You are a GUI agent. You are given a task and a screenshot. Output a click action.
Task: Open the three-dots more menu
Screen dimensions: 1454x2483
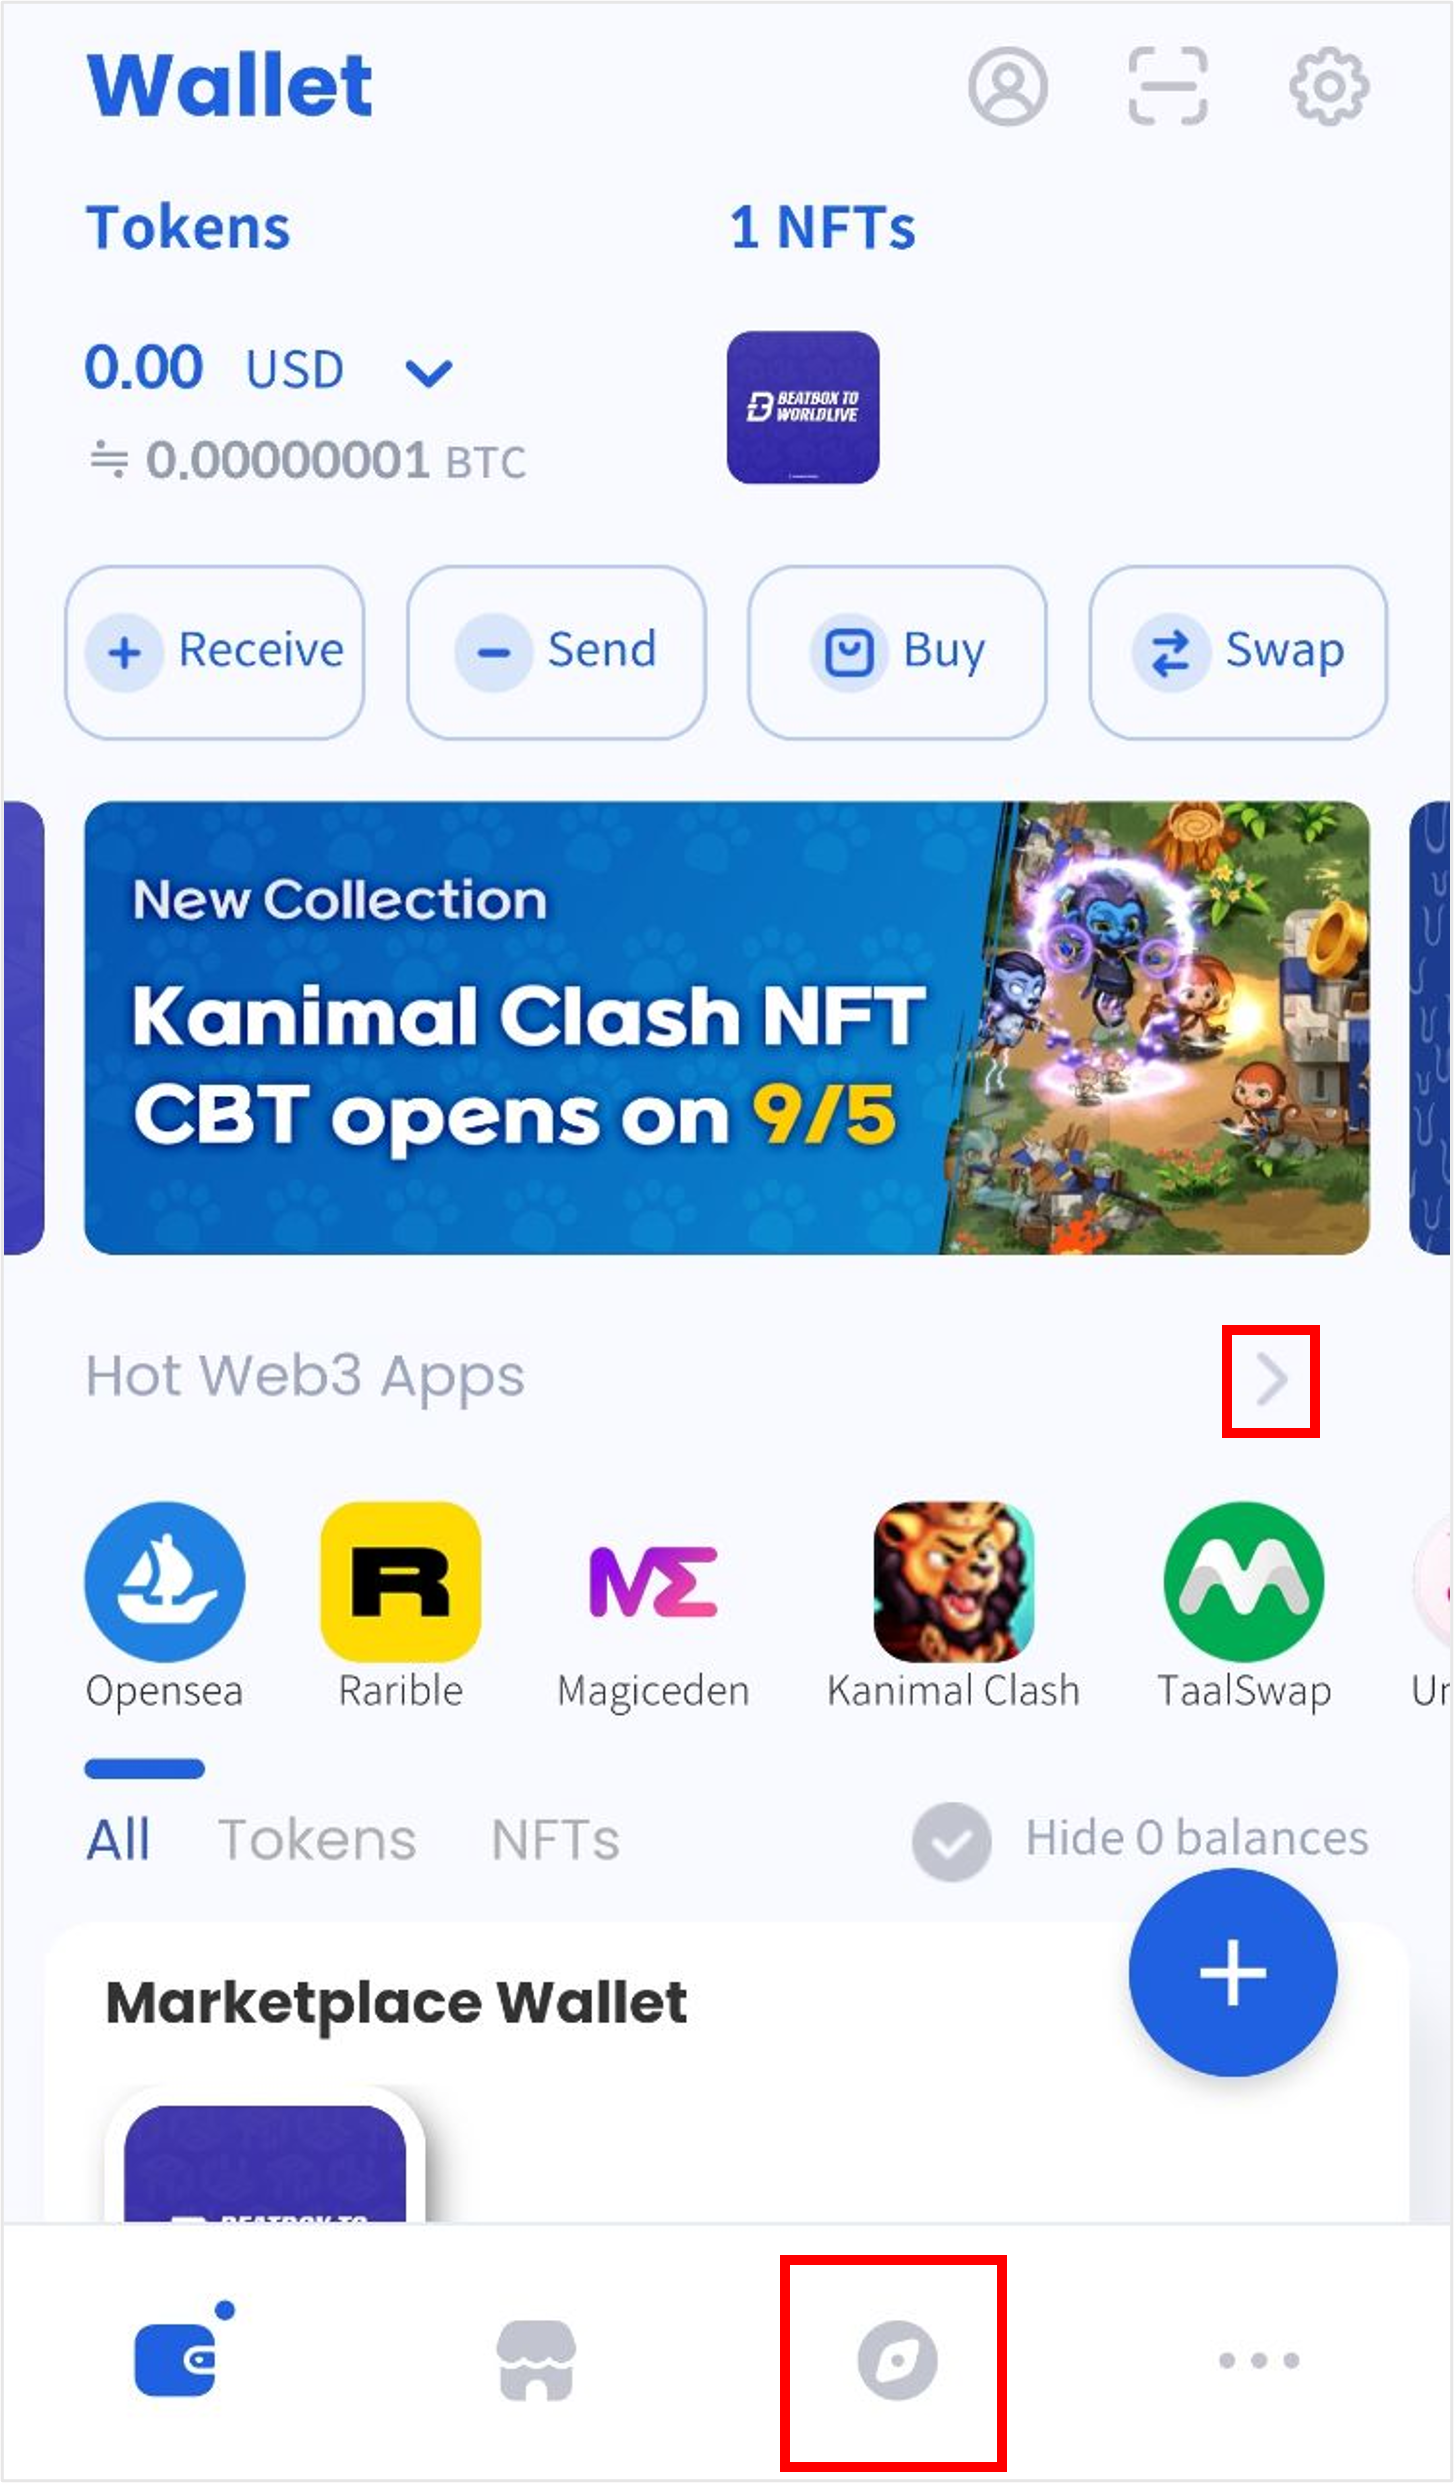tap(1259, 2360)
